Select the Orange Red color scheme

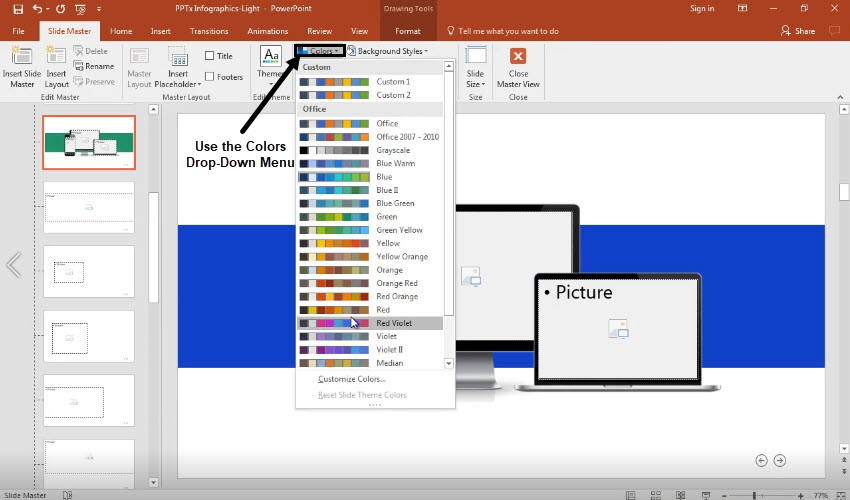click(x=370, y=283)
